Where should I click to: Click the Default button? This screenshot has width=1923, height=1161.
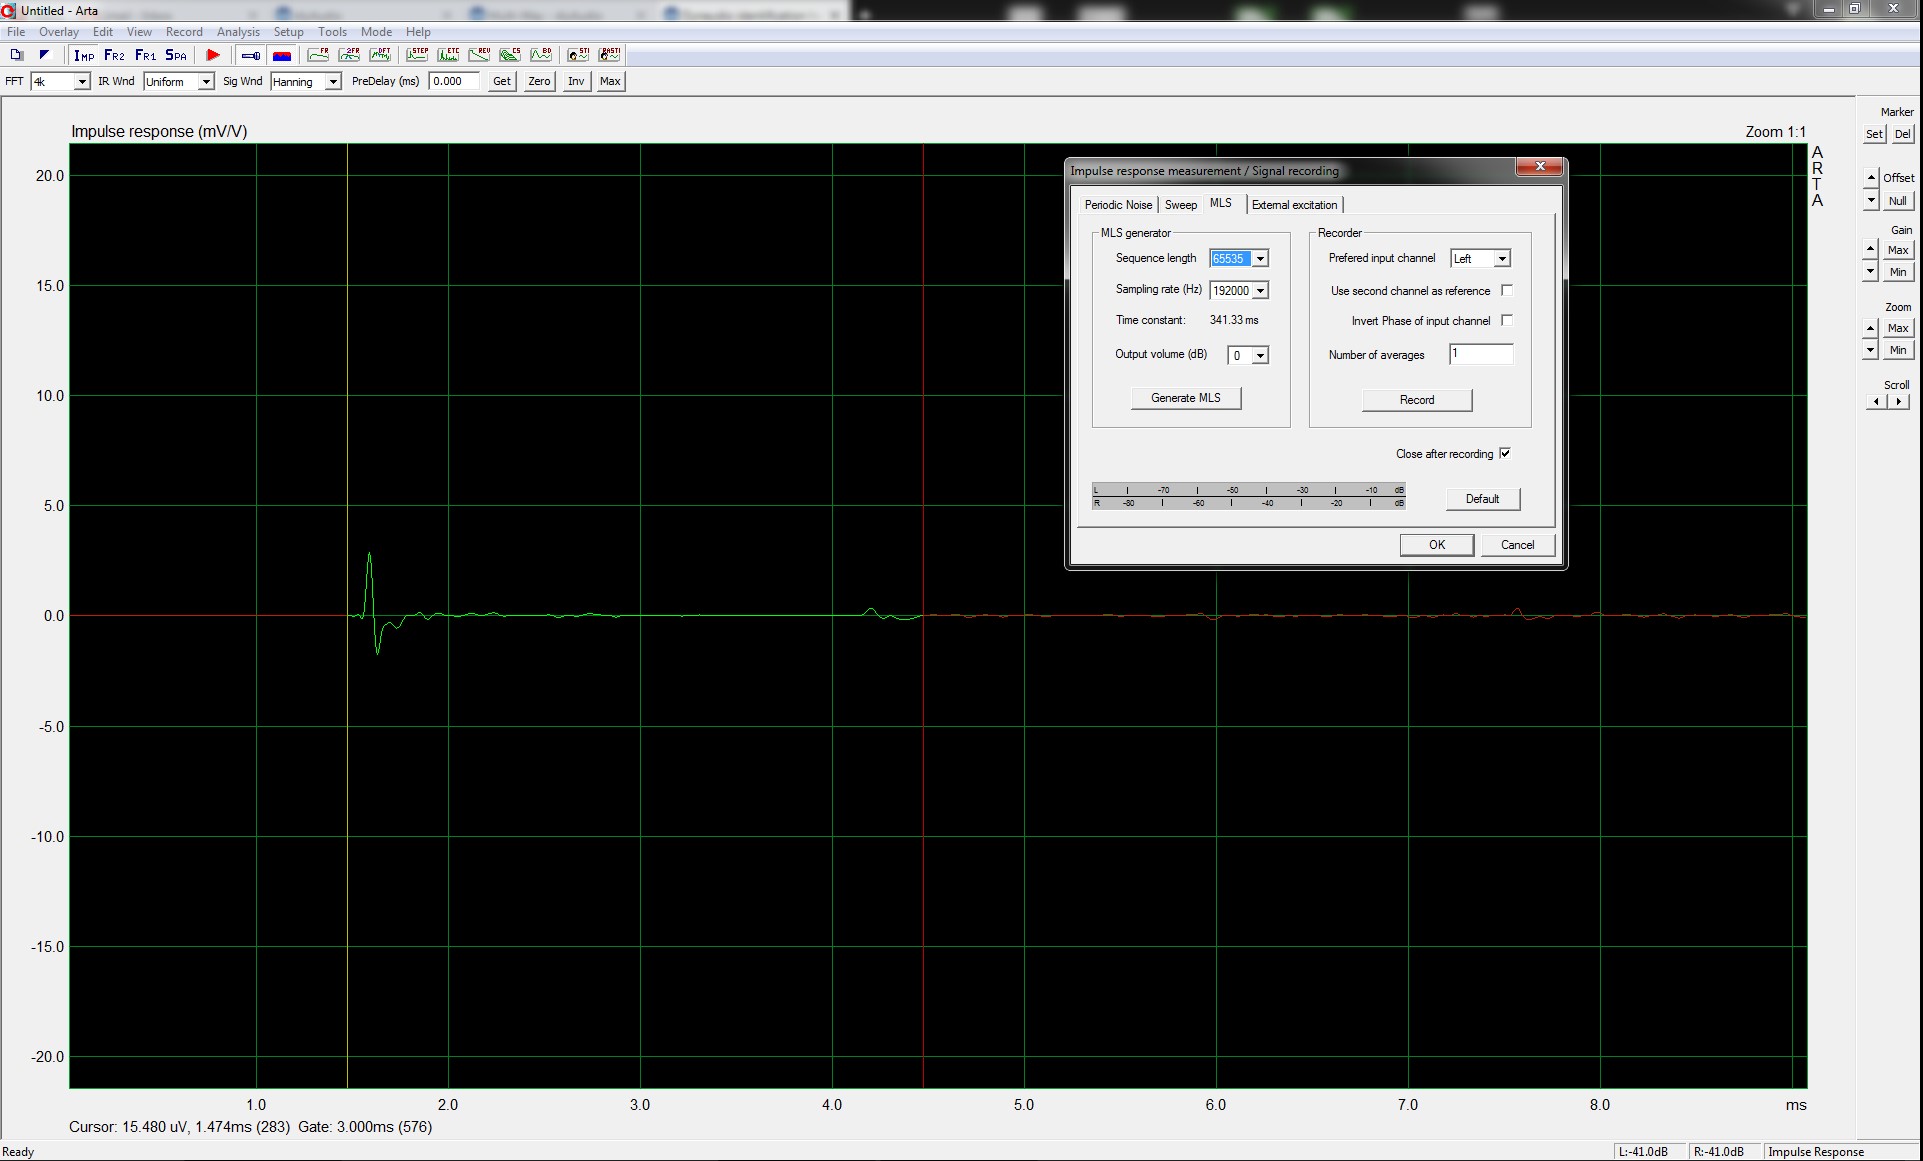coord(1483,499)
